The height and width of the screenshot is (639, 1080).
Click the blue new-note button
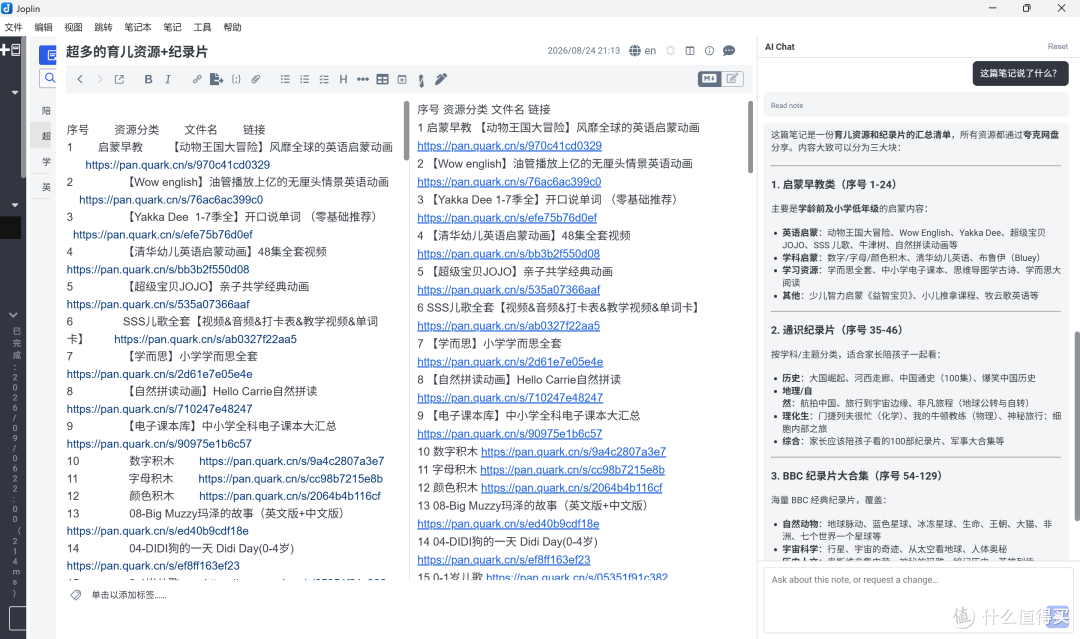(x=48, y=54)
